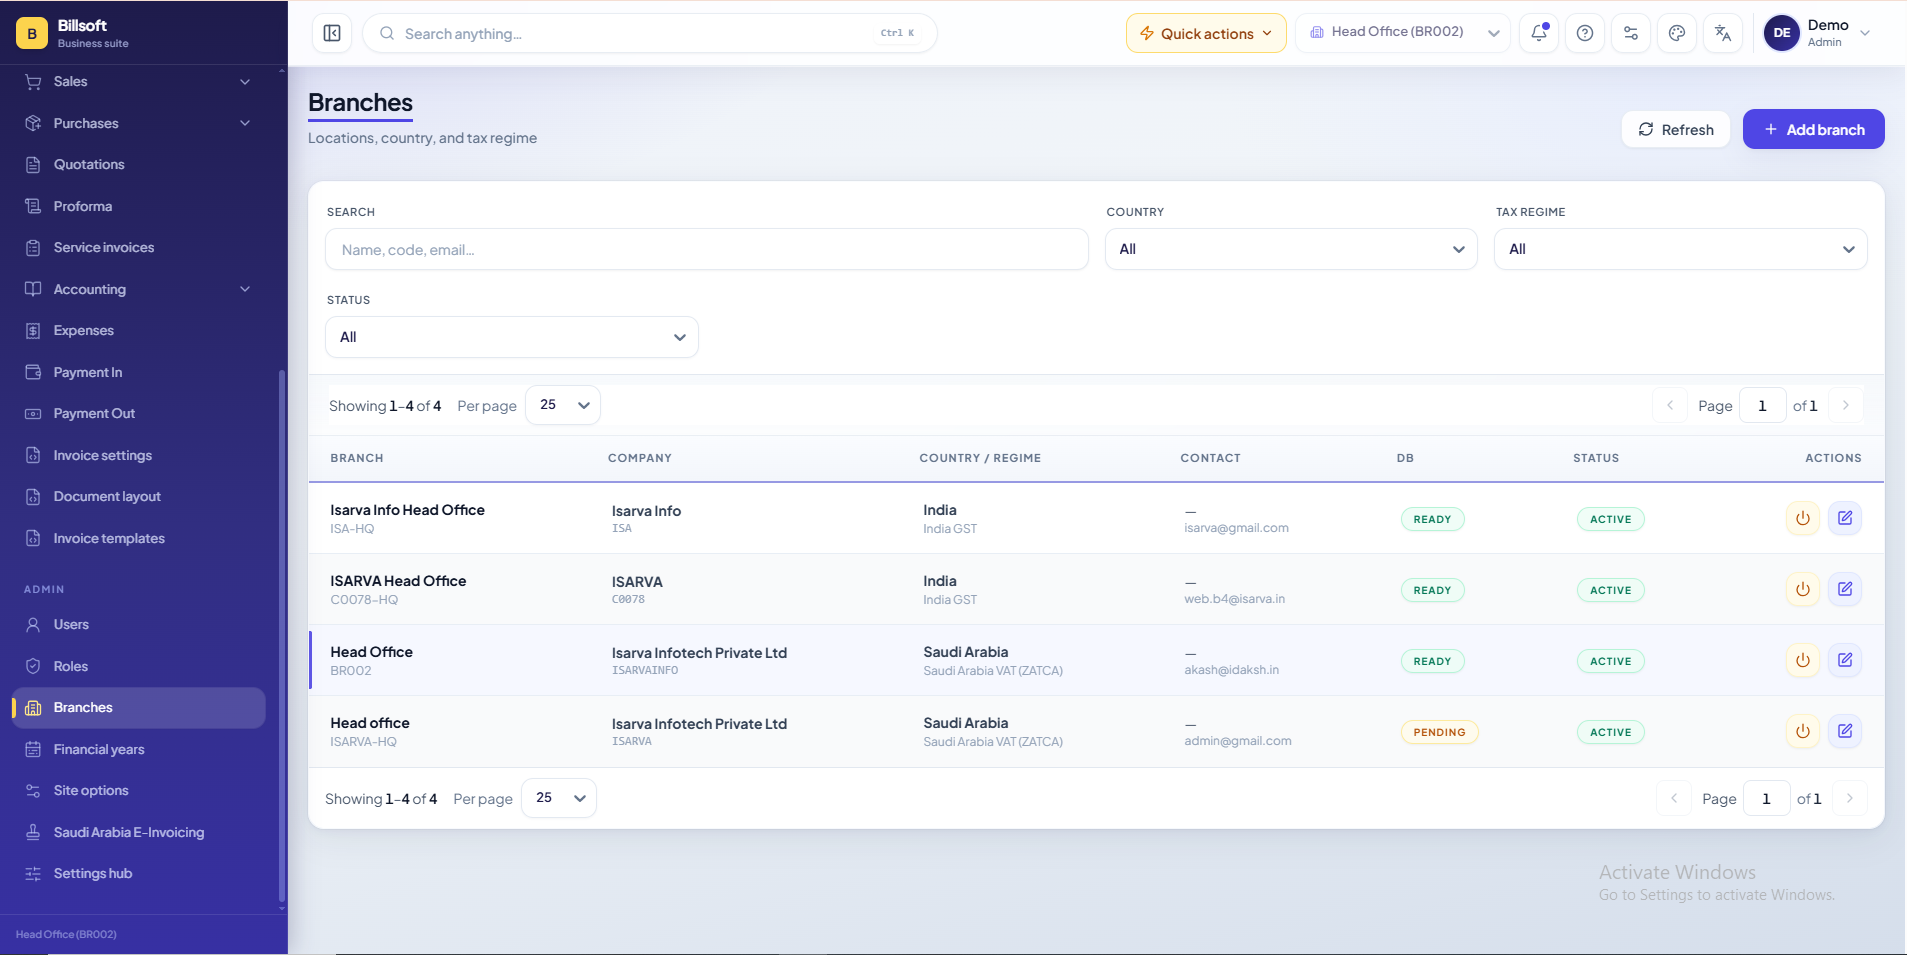Open Saudi Arabia E-Invoicing page

[138, 832]
